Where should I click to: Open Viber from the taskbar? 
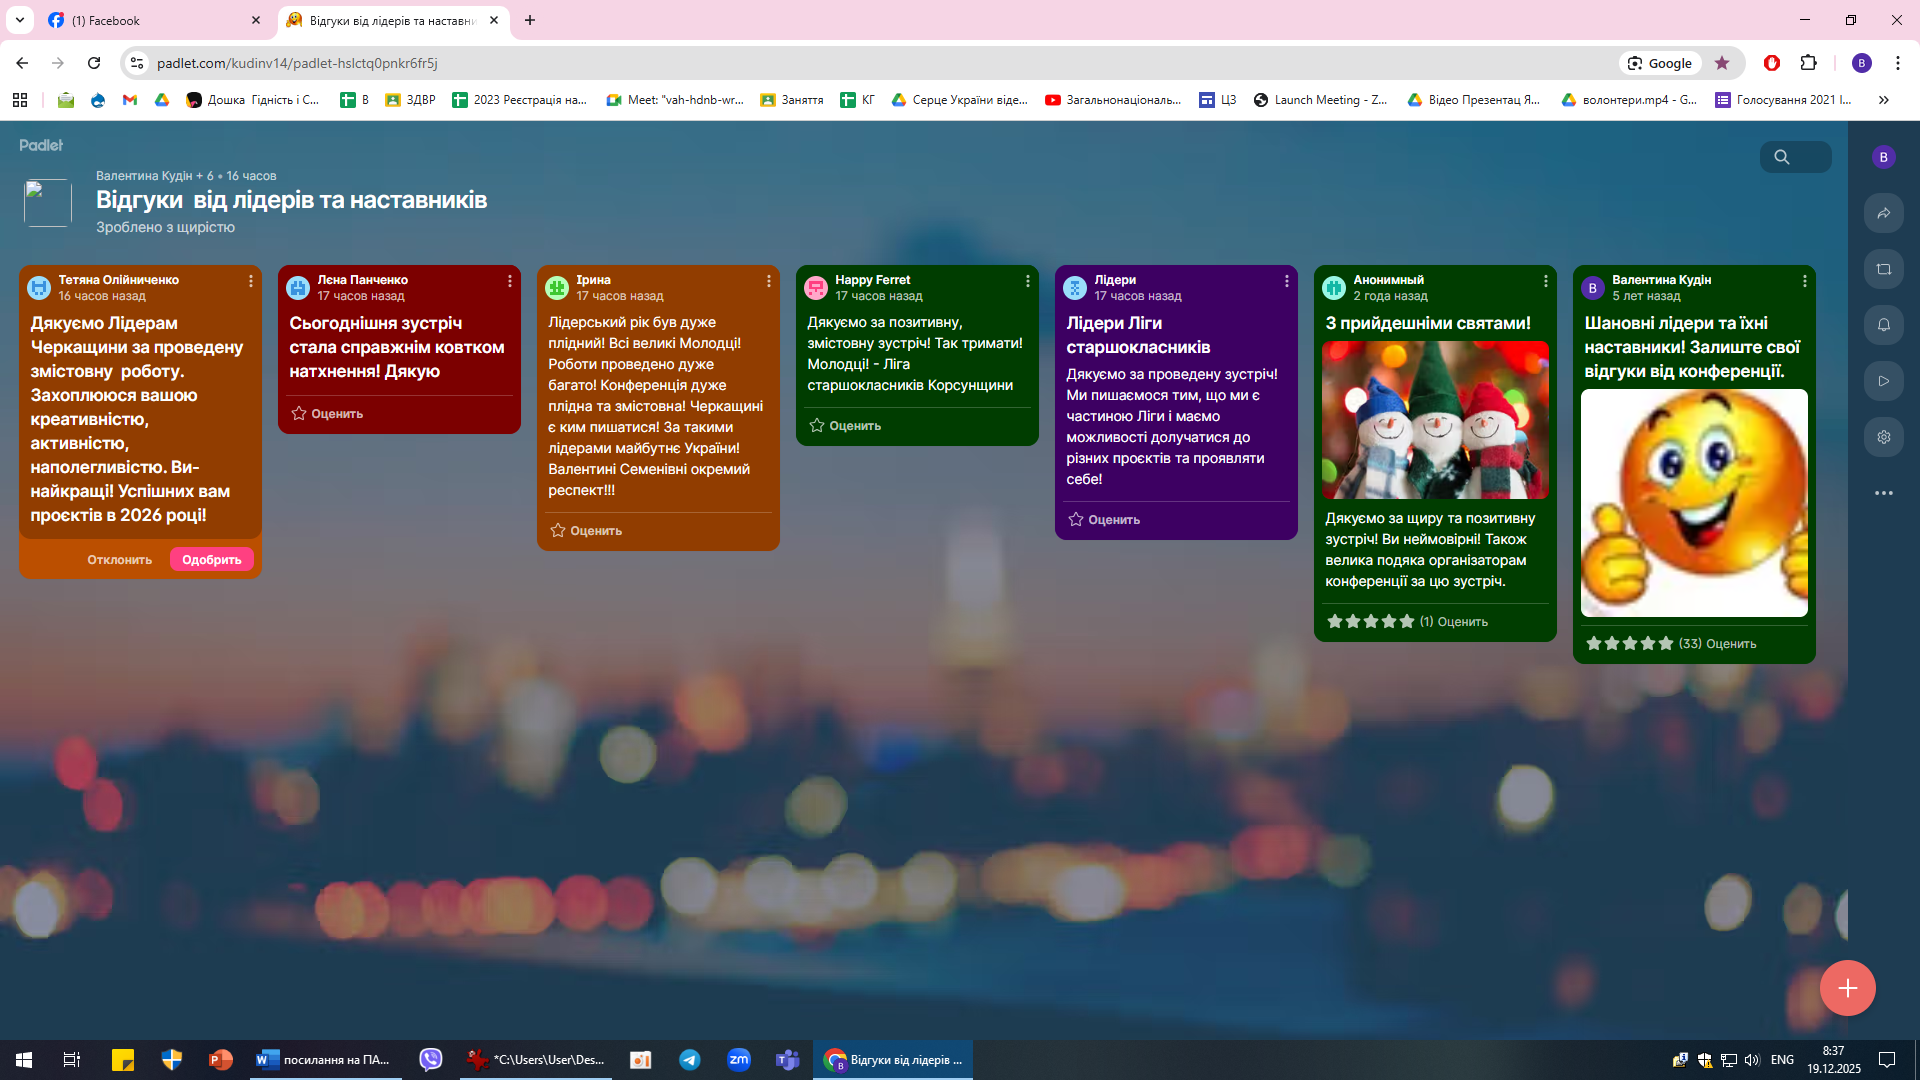431,1060
